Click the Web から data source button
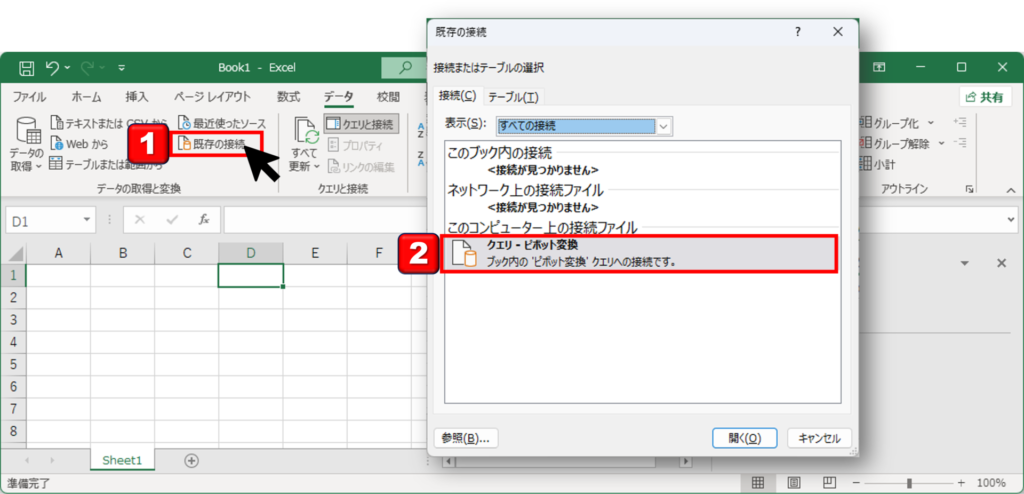Viewport: 1024px width, 494px height. click(x=79, y=144)
